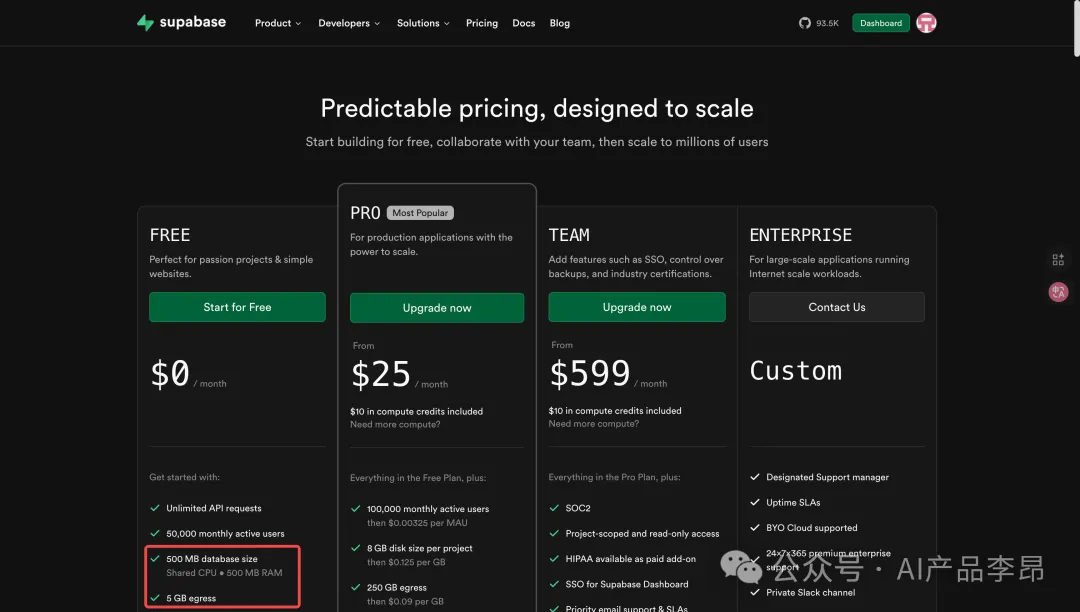Click the checkmark next to SOC2
Viewport: 1080px width, 612px height.
point(554,508)
